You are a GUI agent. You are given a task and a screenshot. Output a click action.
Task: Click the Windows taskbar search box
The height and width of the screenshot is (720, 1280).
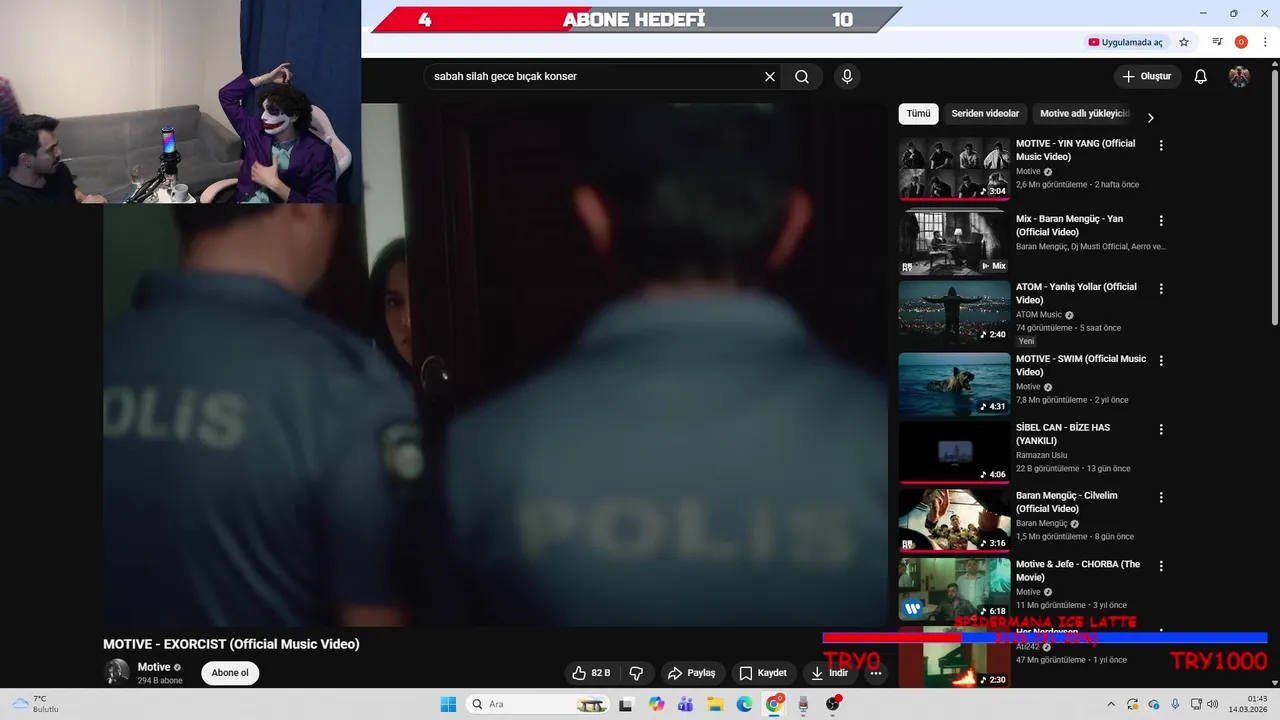(x=538, y=704)
